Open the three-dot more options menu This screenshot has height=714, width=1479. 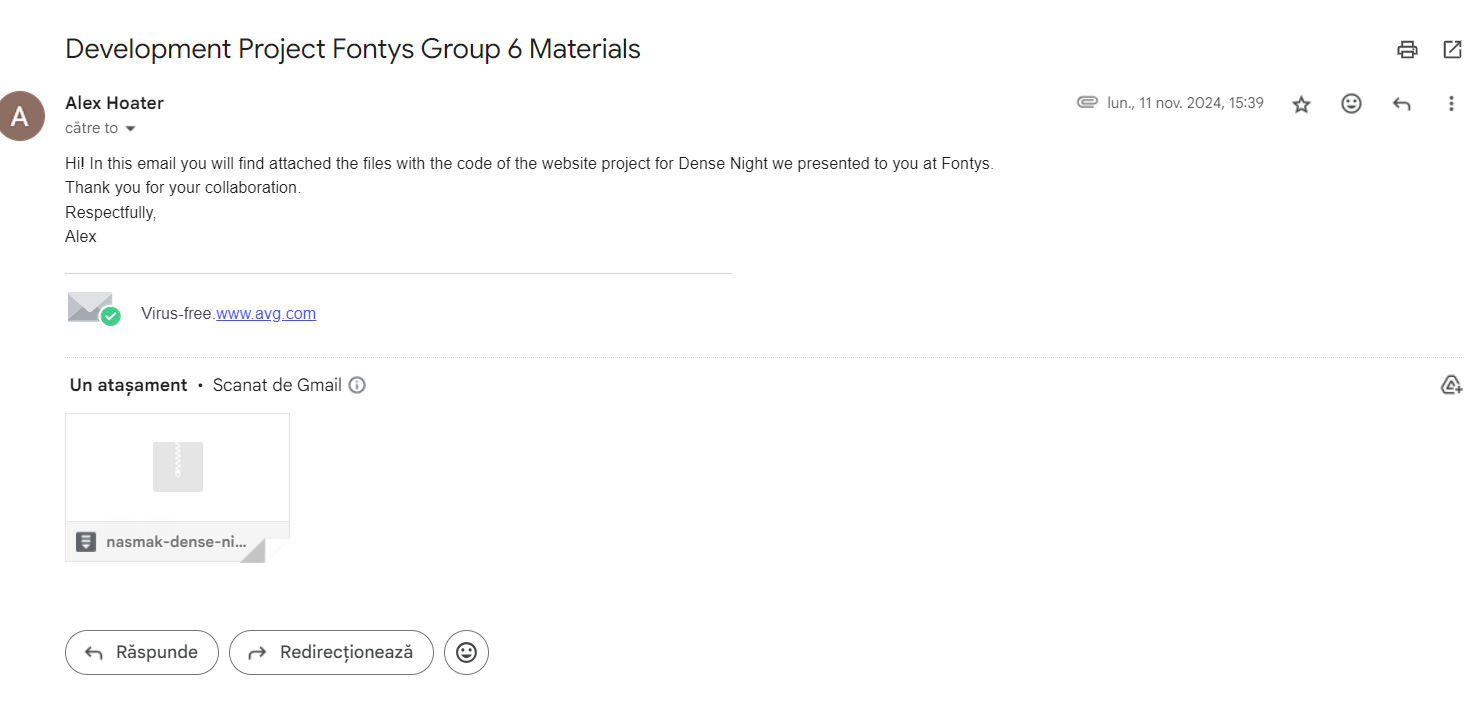point(1451,103)
